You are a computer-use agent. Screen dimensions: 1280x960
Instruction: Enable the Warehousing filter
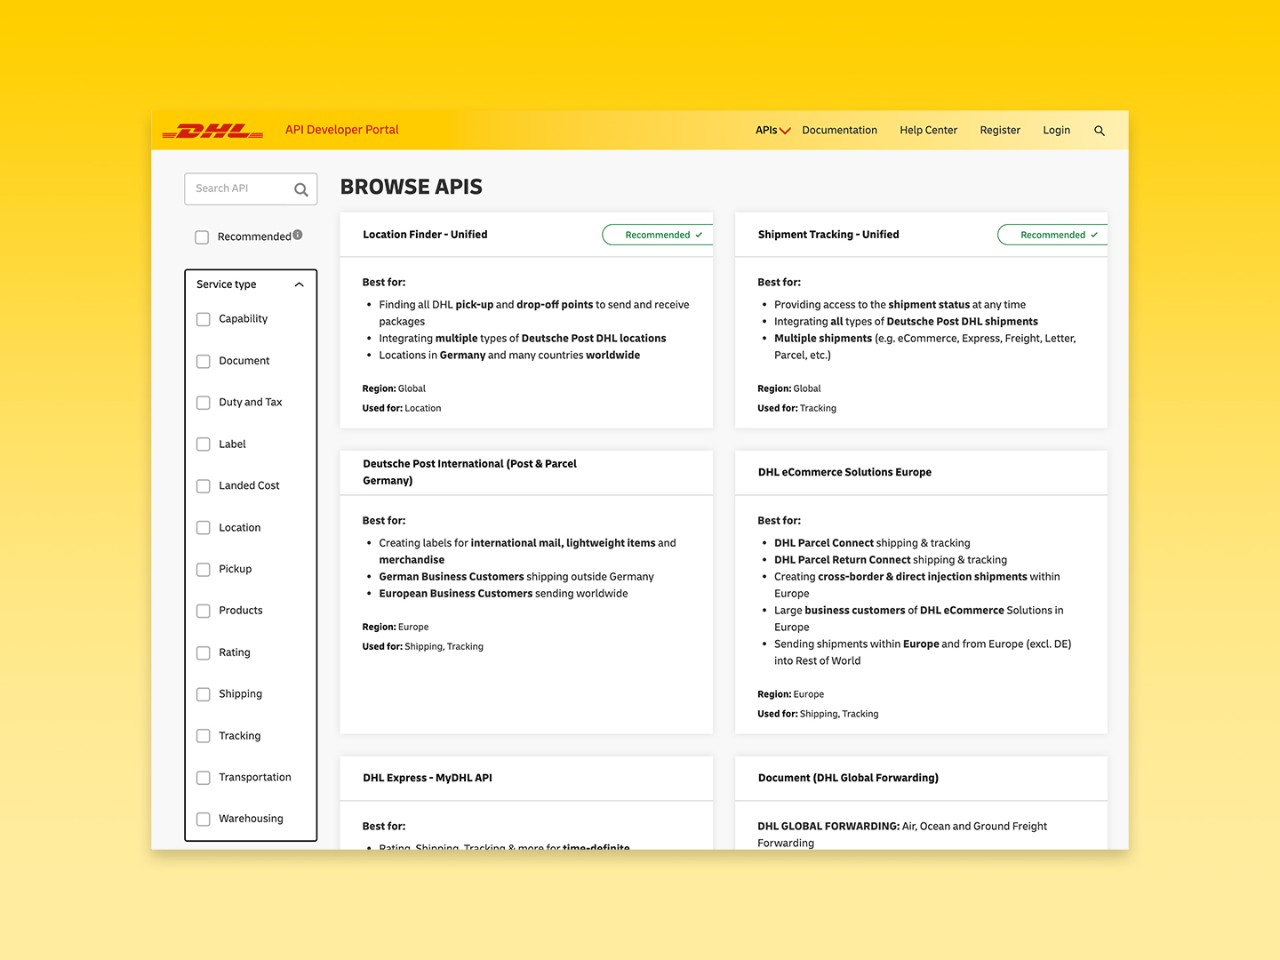coord(203,818)
